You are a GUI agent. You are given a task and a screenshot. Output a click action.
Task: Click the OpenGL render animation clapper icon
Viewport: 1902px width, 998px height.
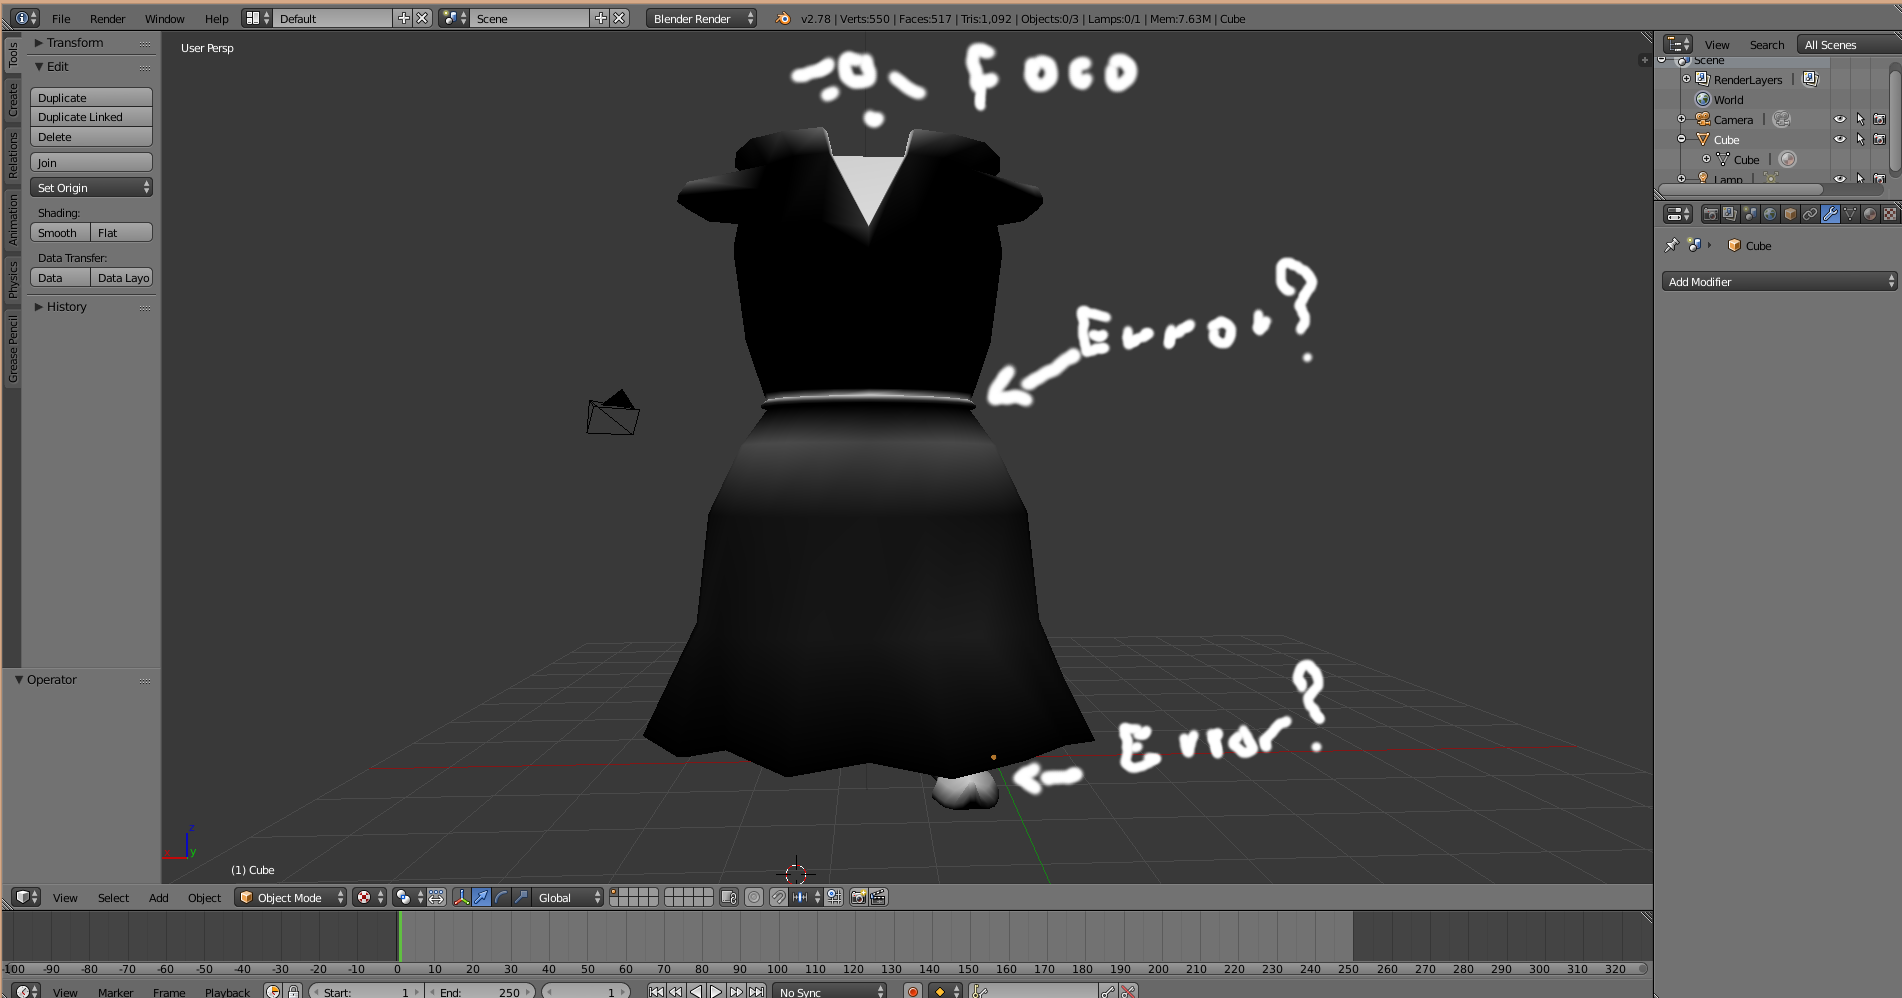(878, 897)
